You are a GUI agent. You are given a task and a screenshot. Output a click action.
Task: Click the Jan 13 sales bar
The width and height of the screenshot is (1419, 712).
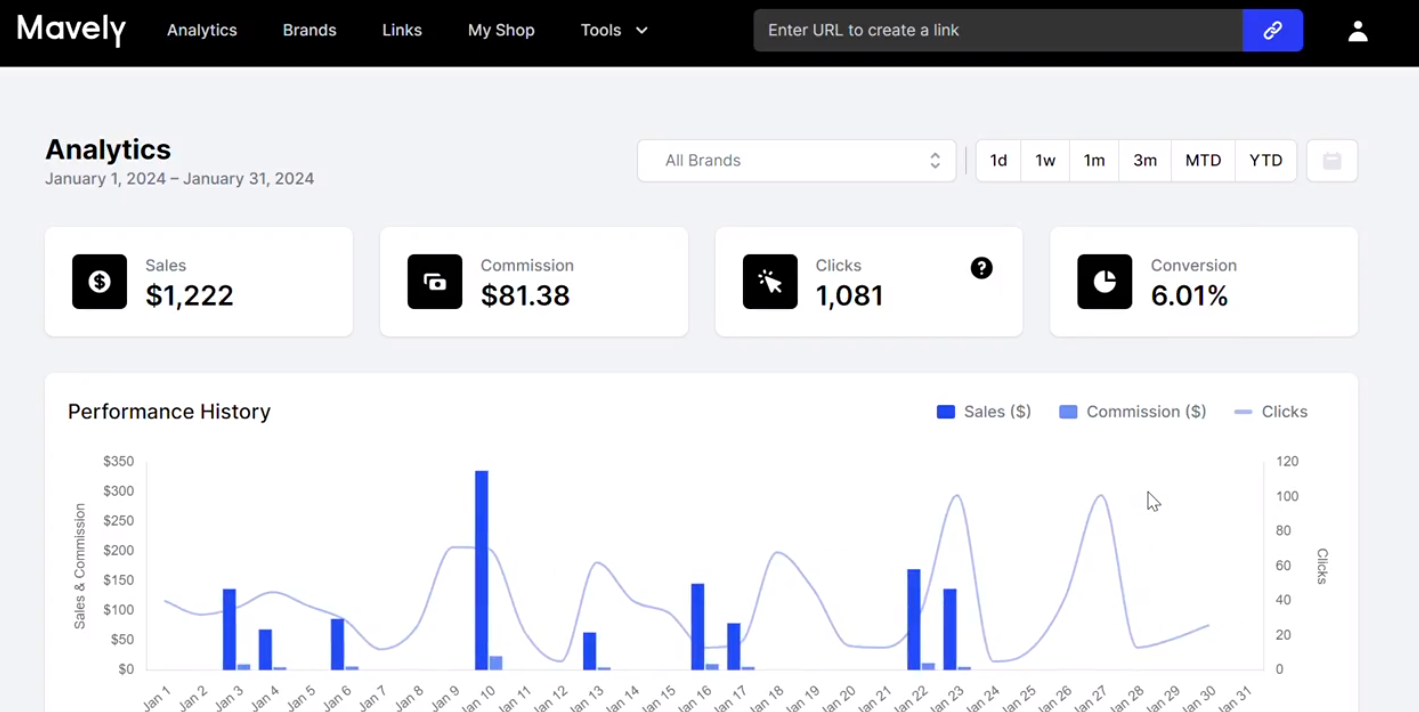point(590,651)
